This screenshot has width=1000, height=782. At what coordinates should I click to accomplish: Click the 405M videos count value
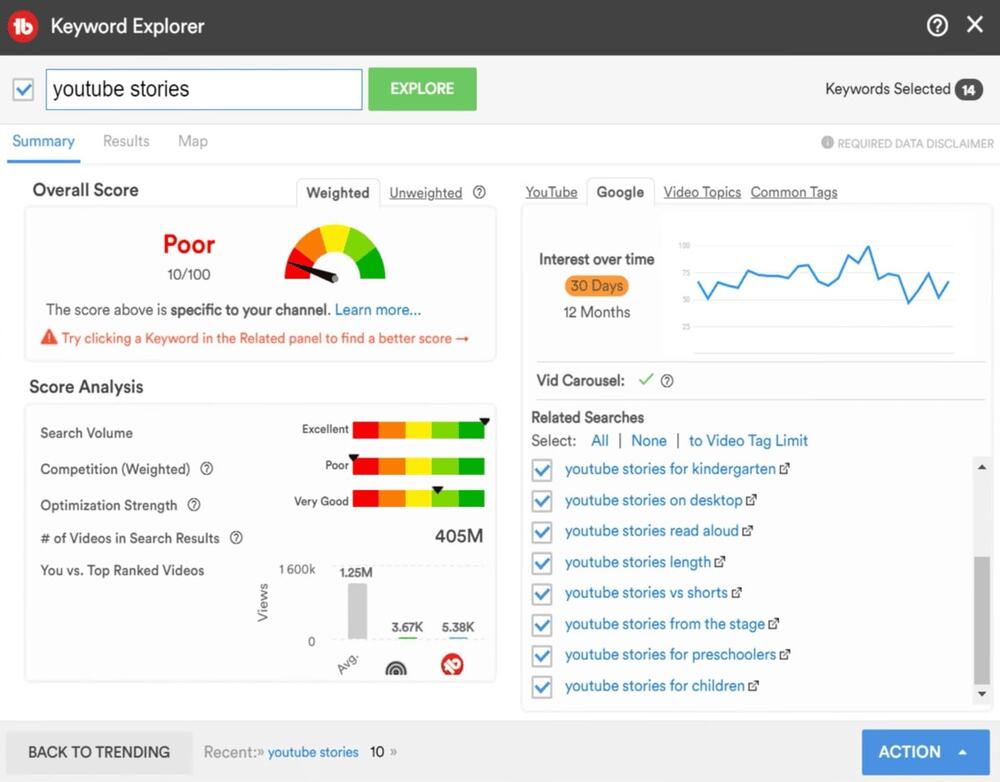459,536
